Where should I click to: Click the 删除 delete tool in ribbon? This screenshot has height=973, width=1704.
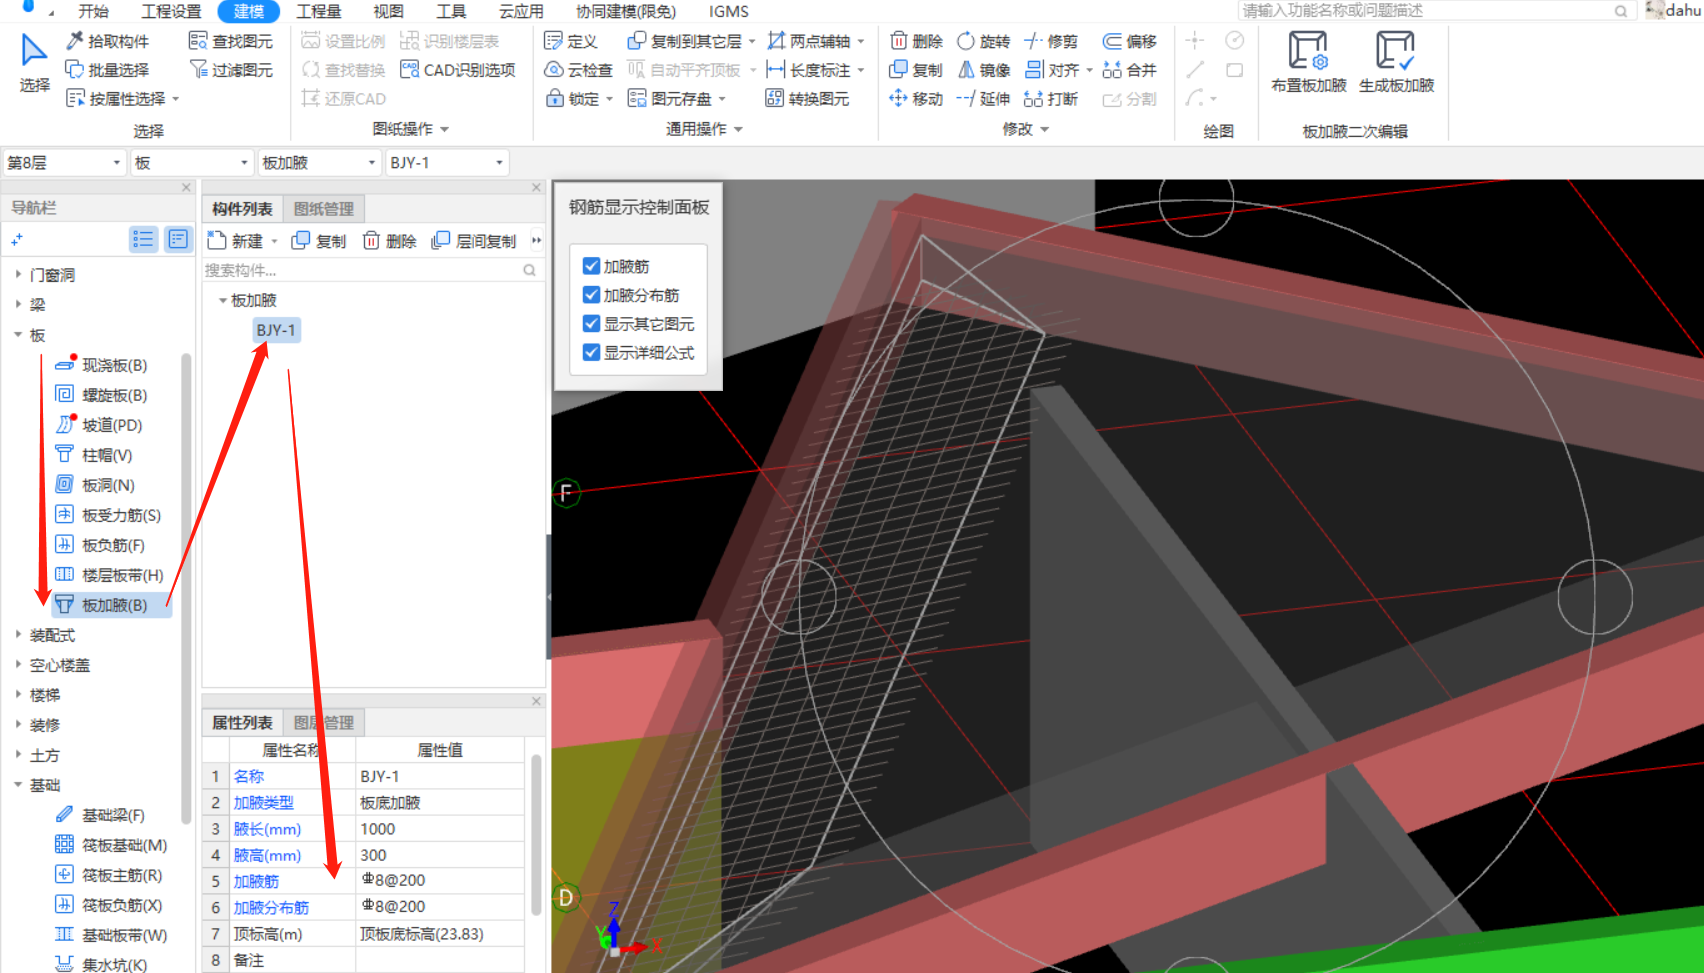click(x=916, y=41)
